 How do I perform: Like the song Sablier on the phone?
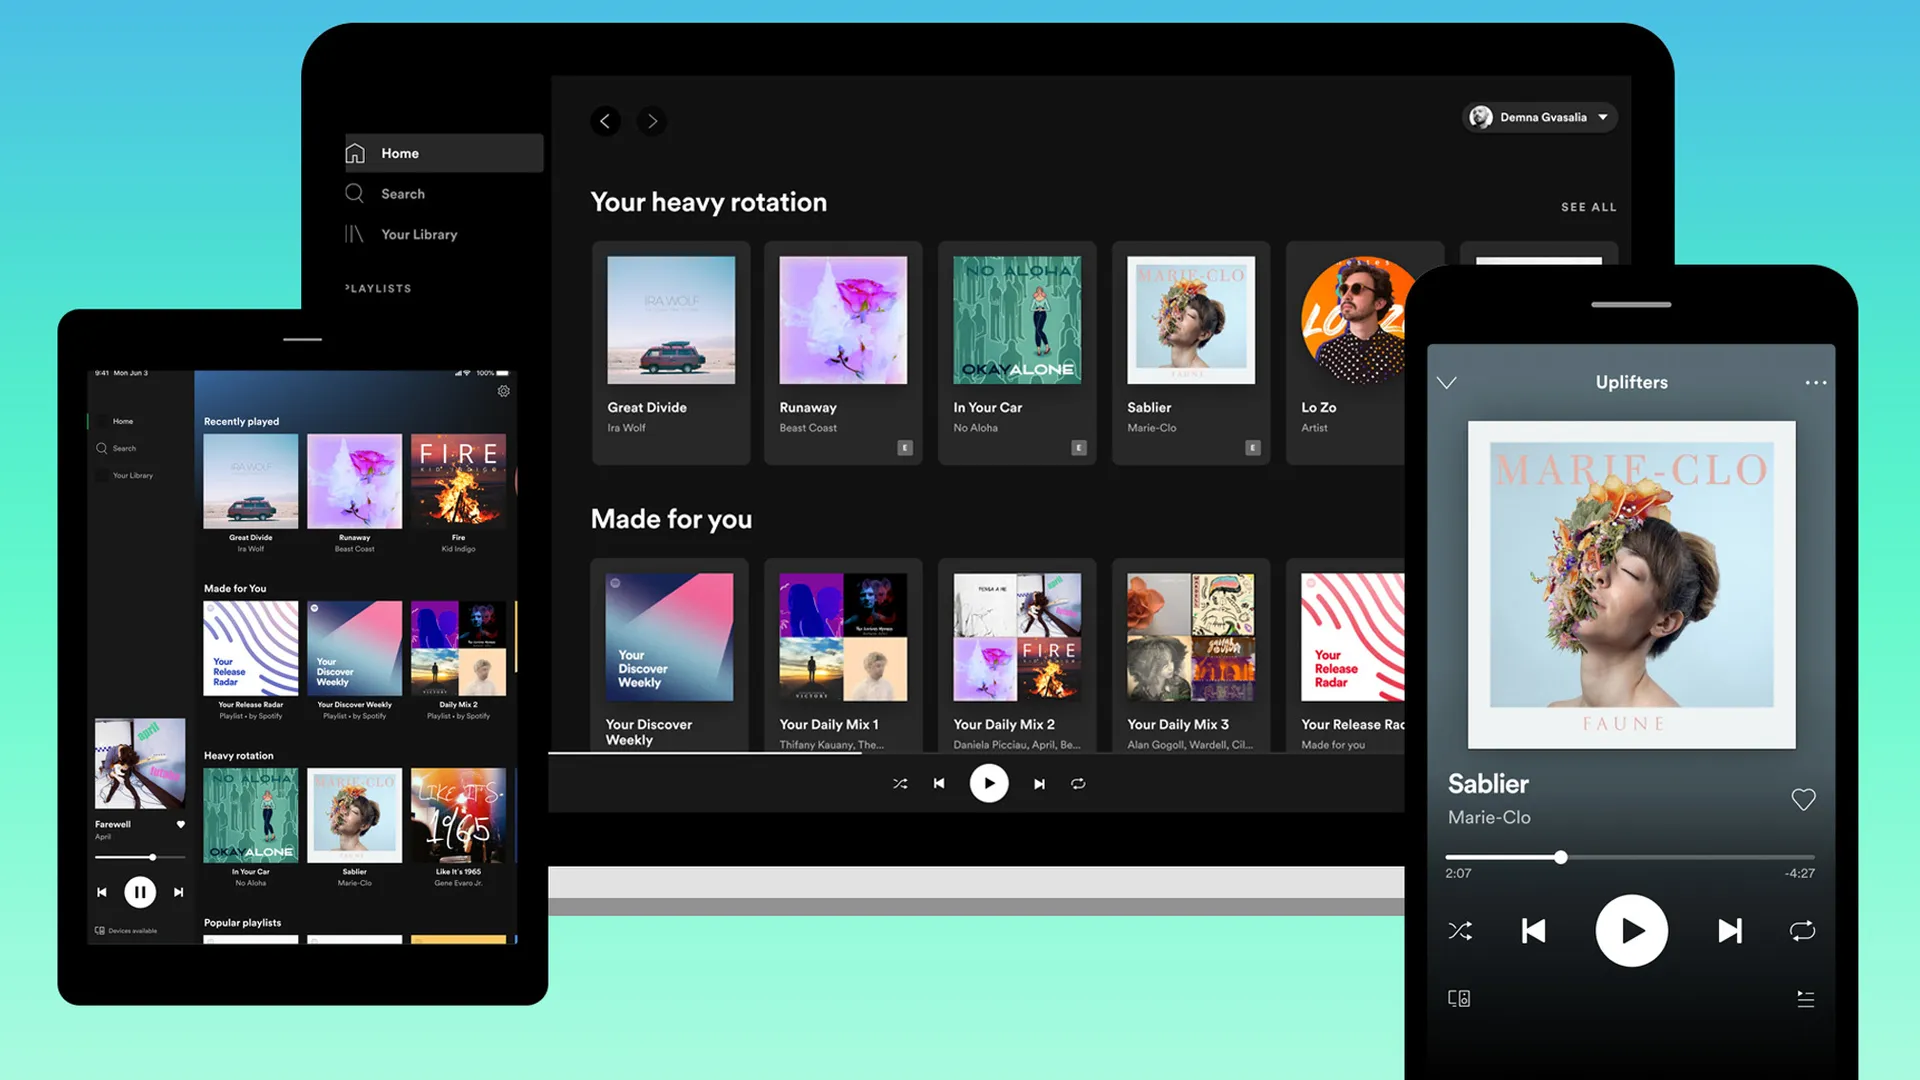pyautogui.click(x=1803, y=799)
